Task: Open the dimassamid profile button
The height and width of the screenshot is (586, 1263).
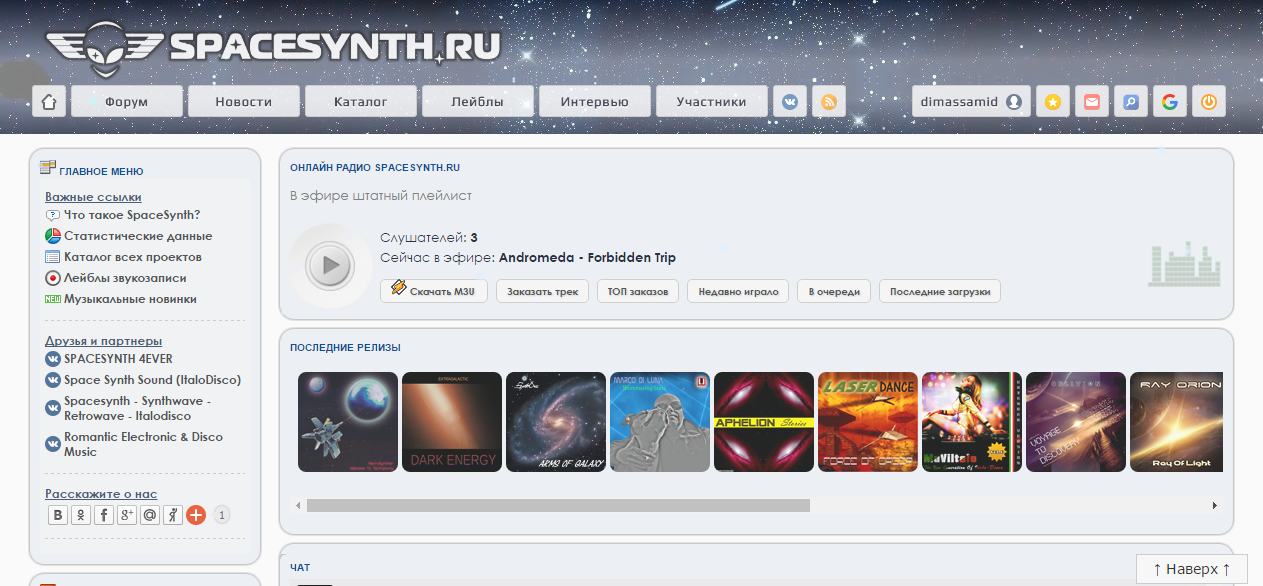Action: tap(971, 101)
